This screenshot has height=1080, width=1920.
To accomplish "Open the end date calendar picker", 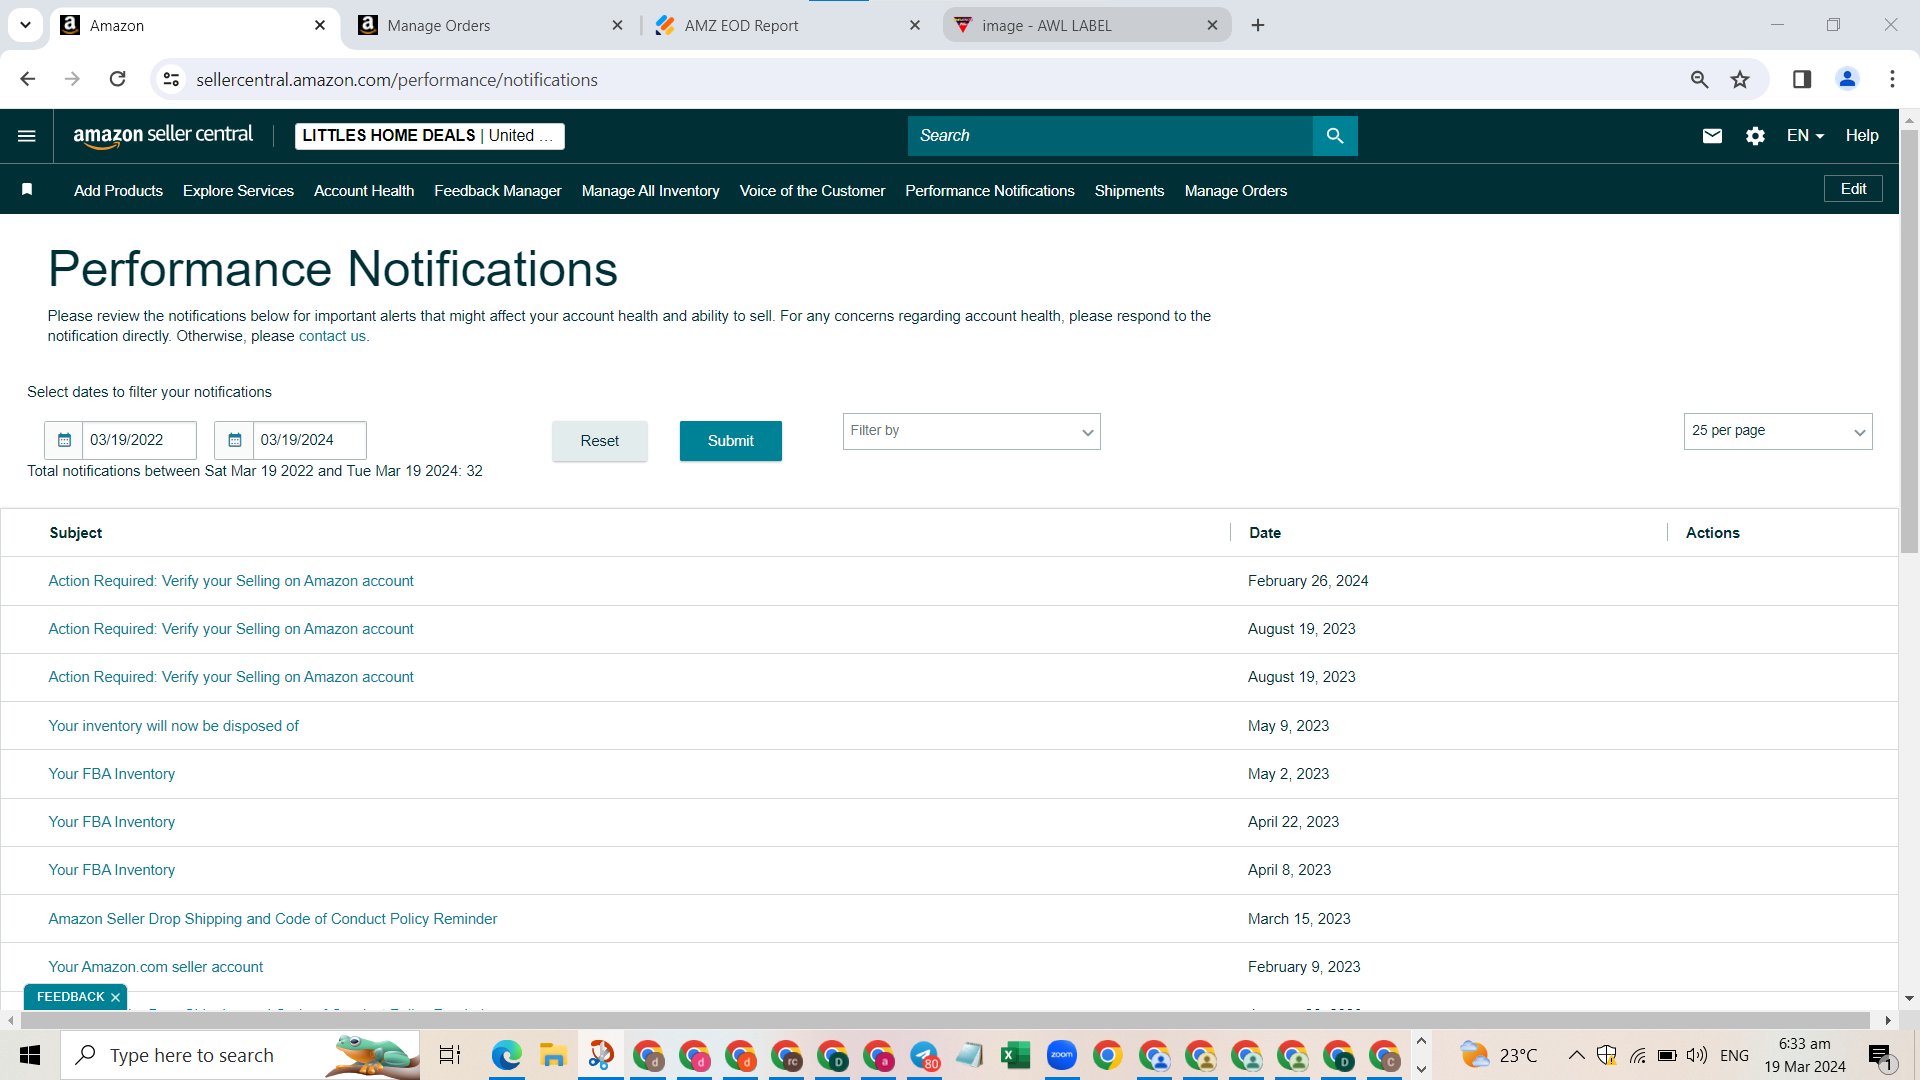I will coord(234,440).
